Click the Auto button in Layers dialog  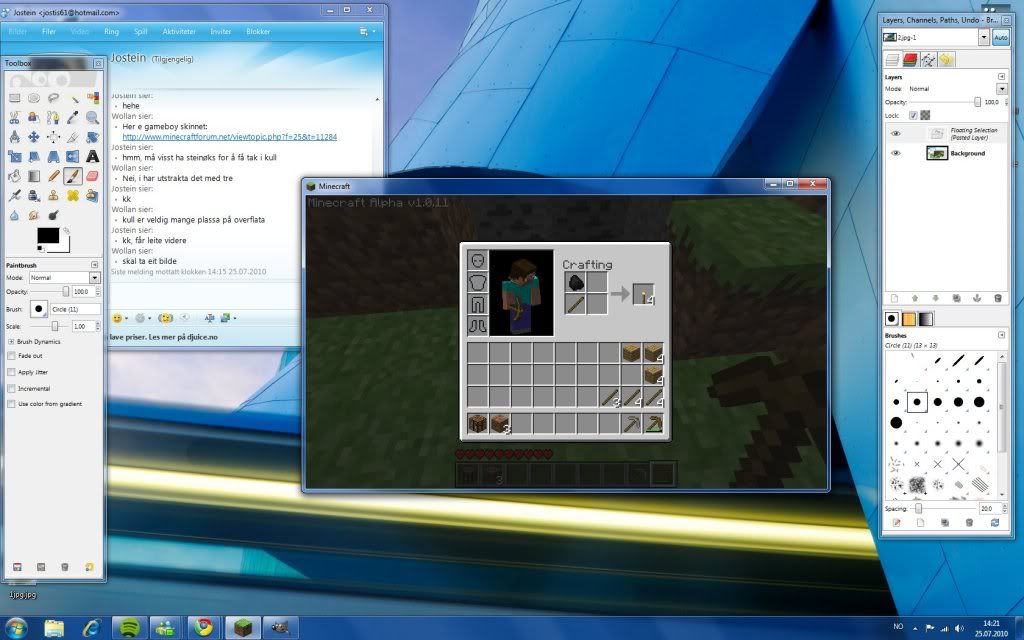coord(1000,38)
